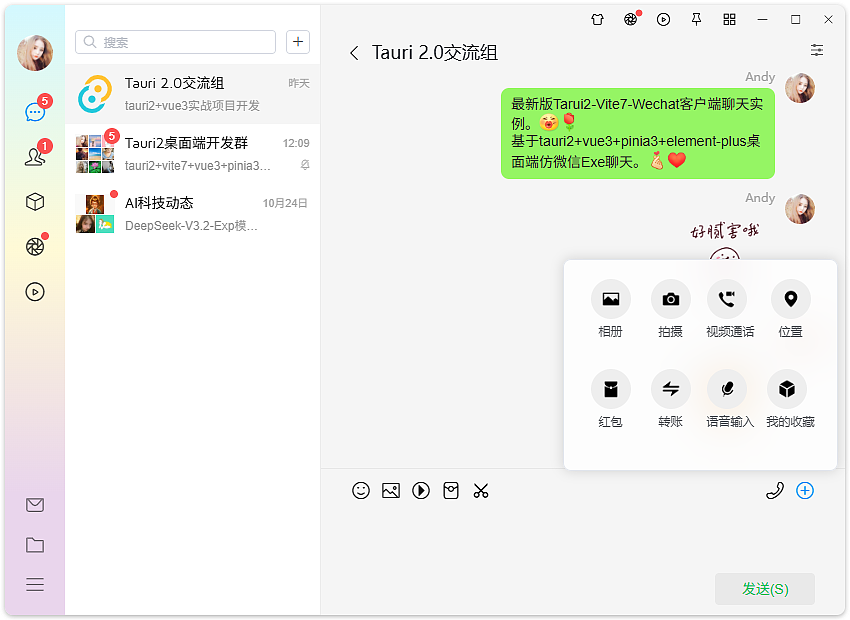The image size is (850, 620).
Task: Start a new chat with the plus button
Action: 297,42
